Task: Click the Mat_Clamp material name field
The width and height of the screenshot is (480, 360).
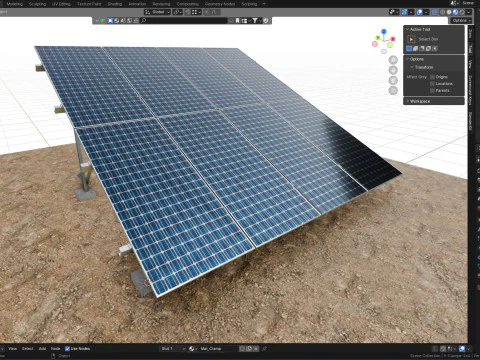Action: [x=218, y=349]
